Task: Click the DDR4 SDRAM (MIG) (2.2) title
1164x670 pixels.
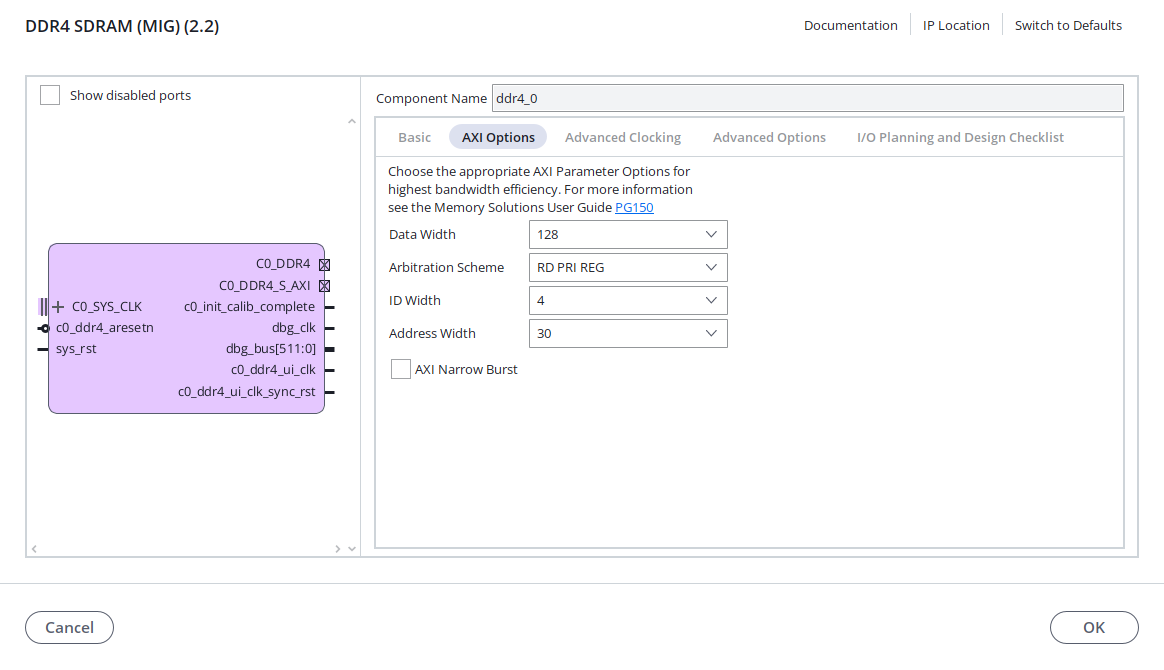Action: pyautogui.click(x=122, y=26)
